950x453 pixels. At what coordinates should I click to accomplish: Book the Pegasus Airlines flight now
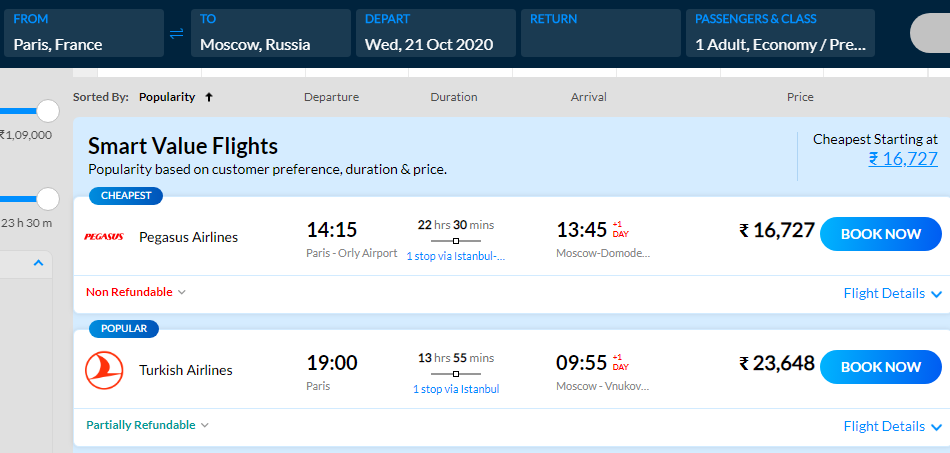(x=881, y=234)
